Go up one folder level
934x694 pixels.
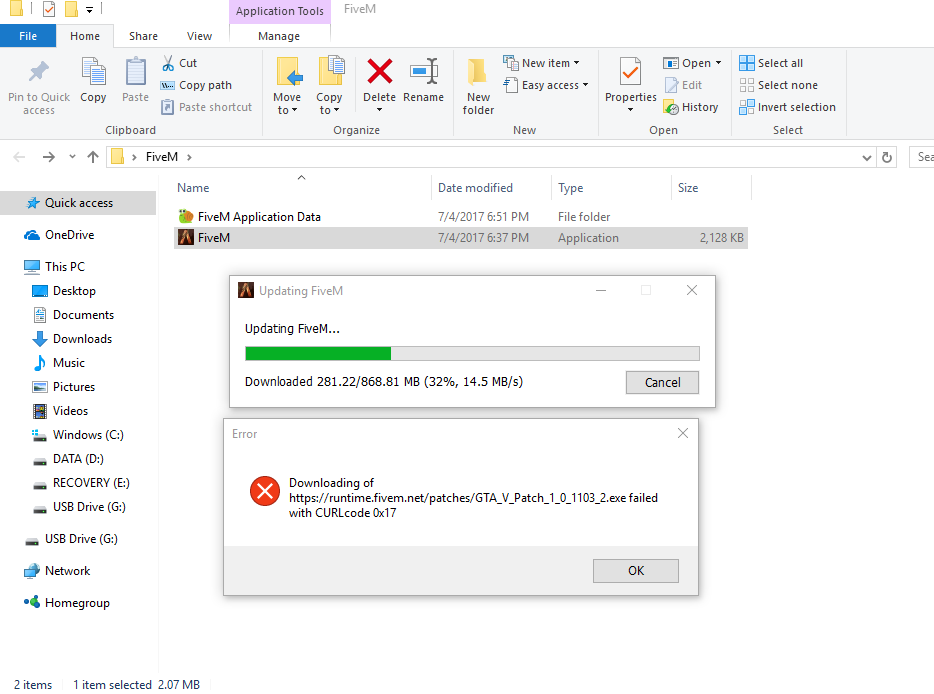92,157
